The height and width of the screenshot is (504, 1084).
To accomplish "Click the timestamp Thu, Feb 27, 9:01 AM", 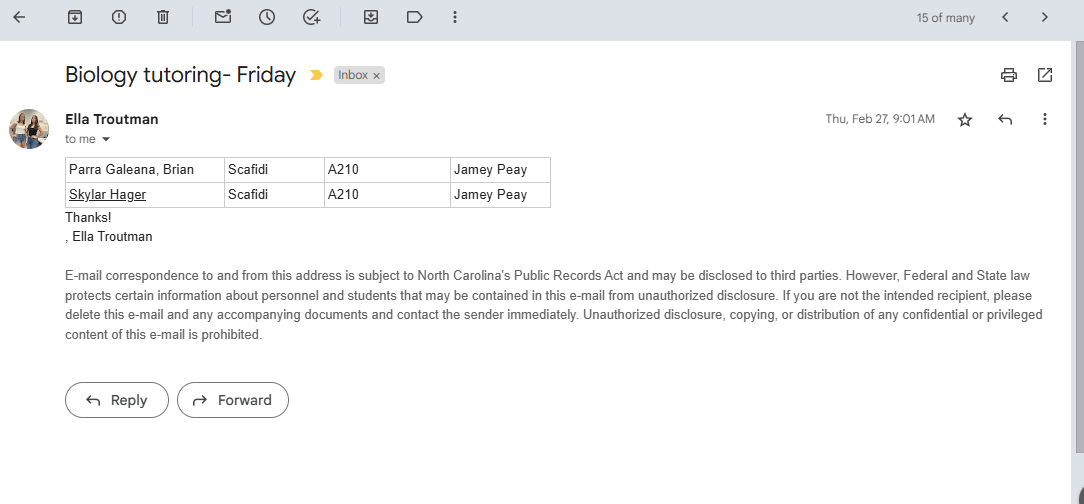I will click(x=880, y=119).
